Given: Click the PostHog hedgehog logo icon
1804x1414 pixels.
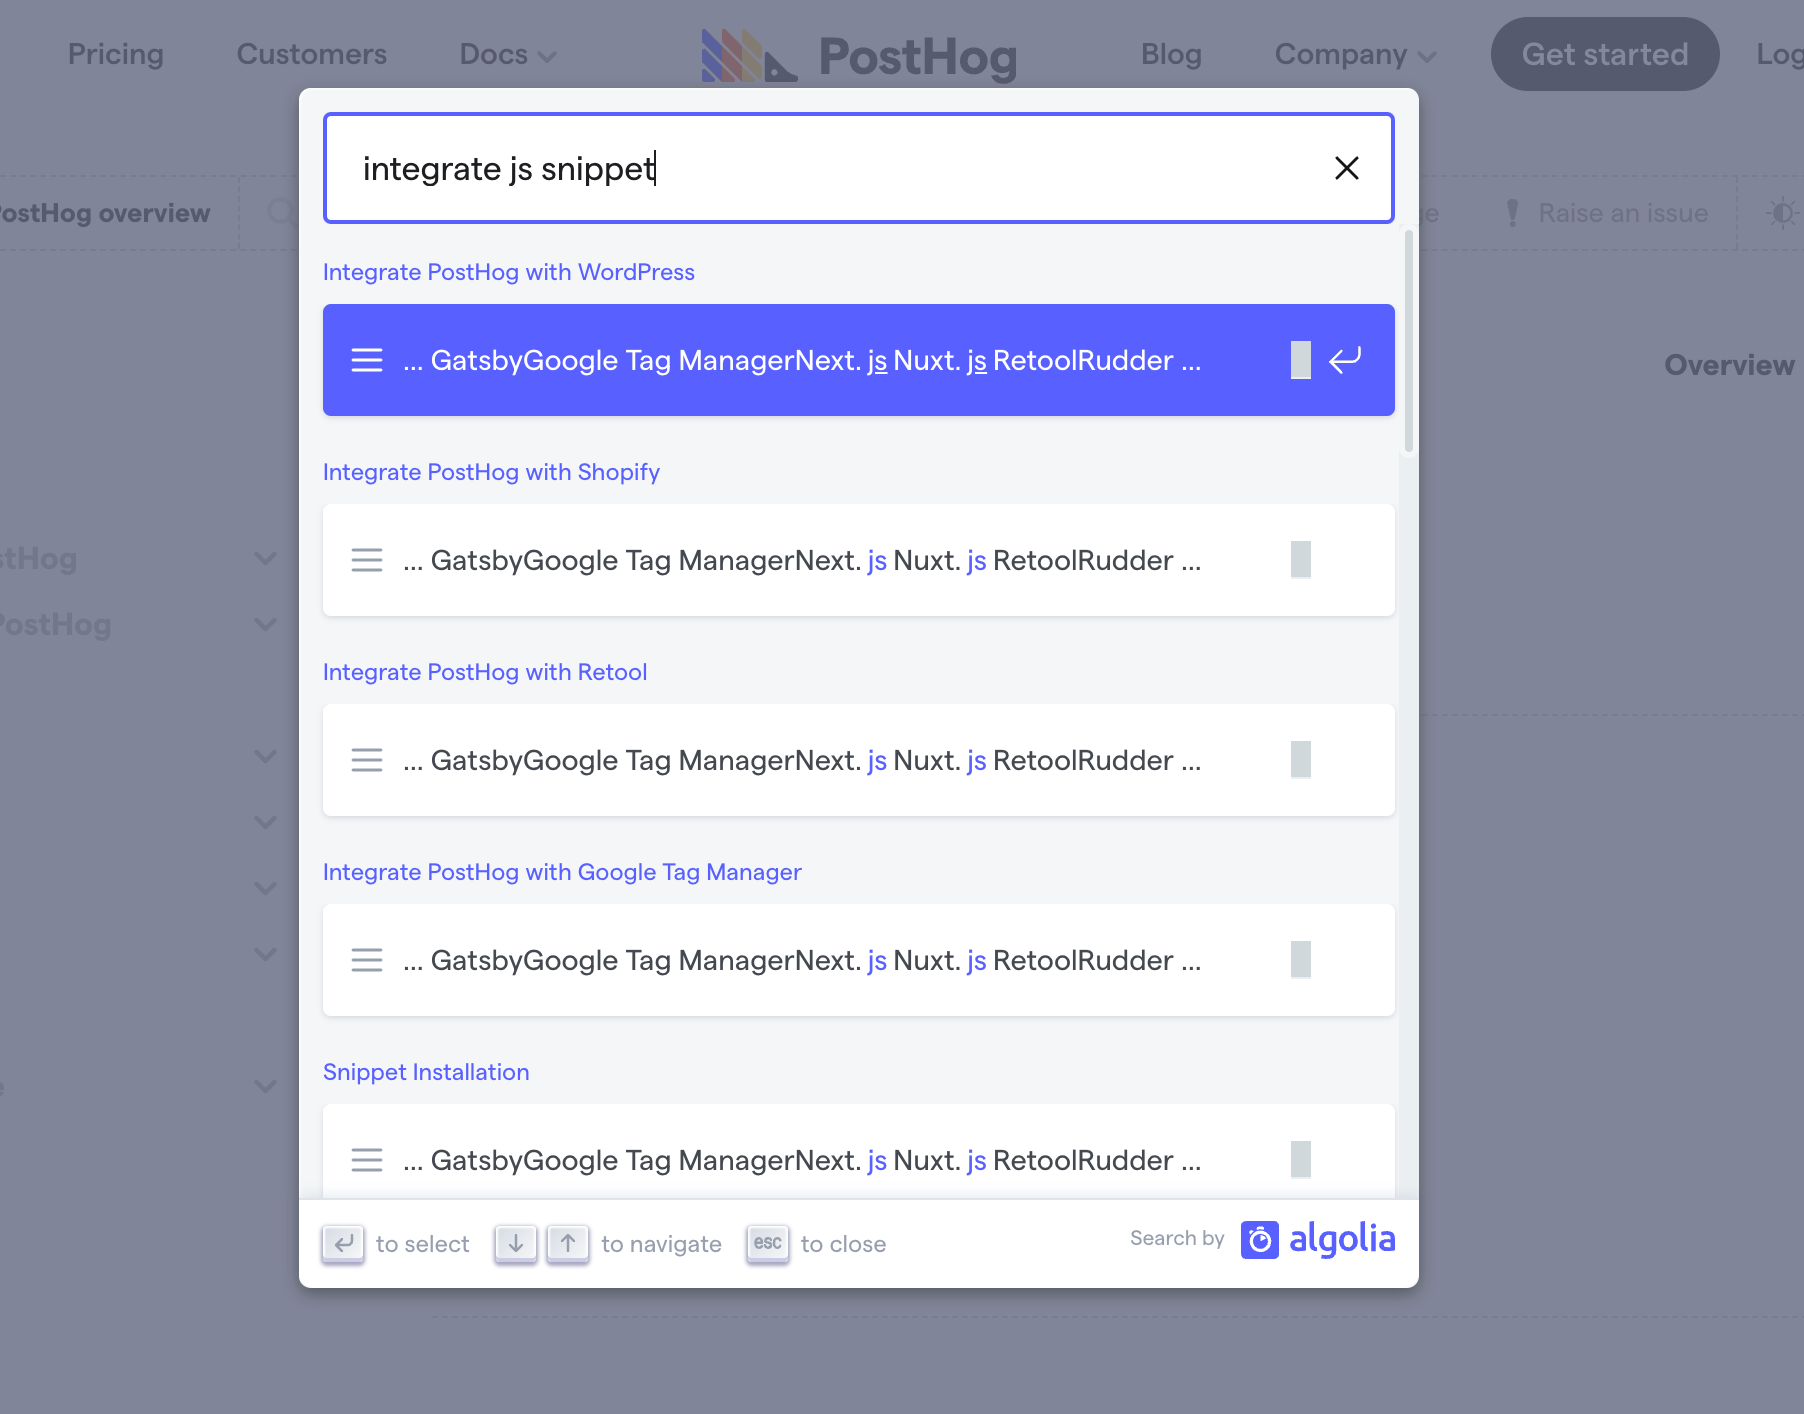Looking at the screenshot, I should click(749, 55).
